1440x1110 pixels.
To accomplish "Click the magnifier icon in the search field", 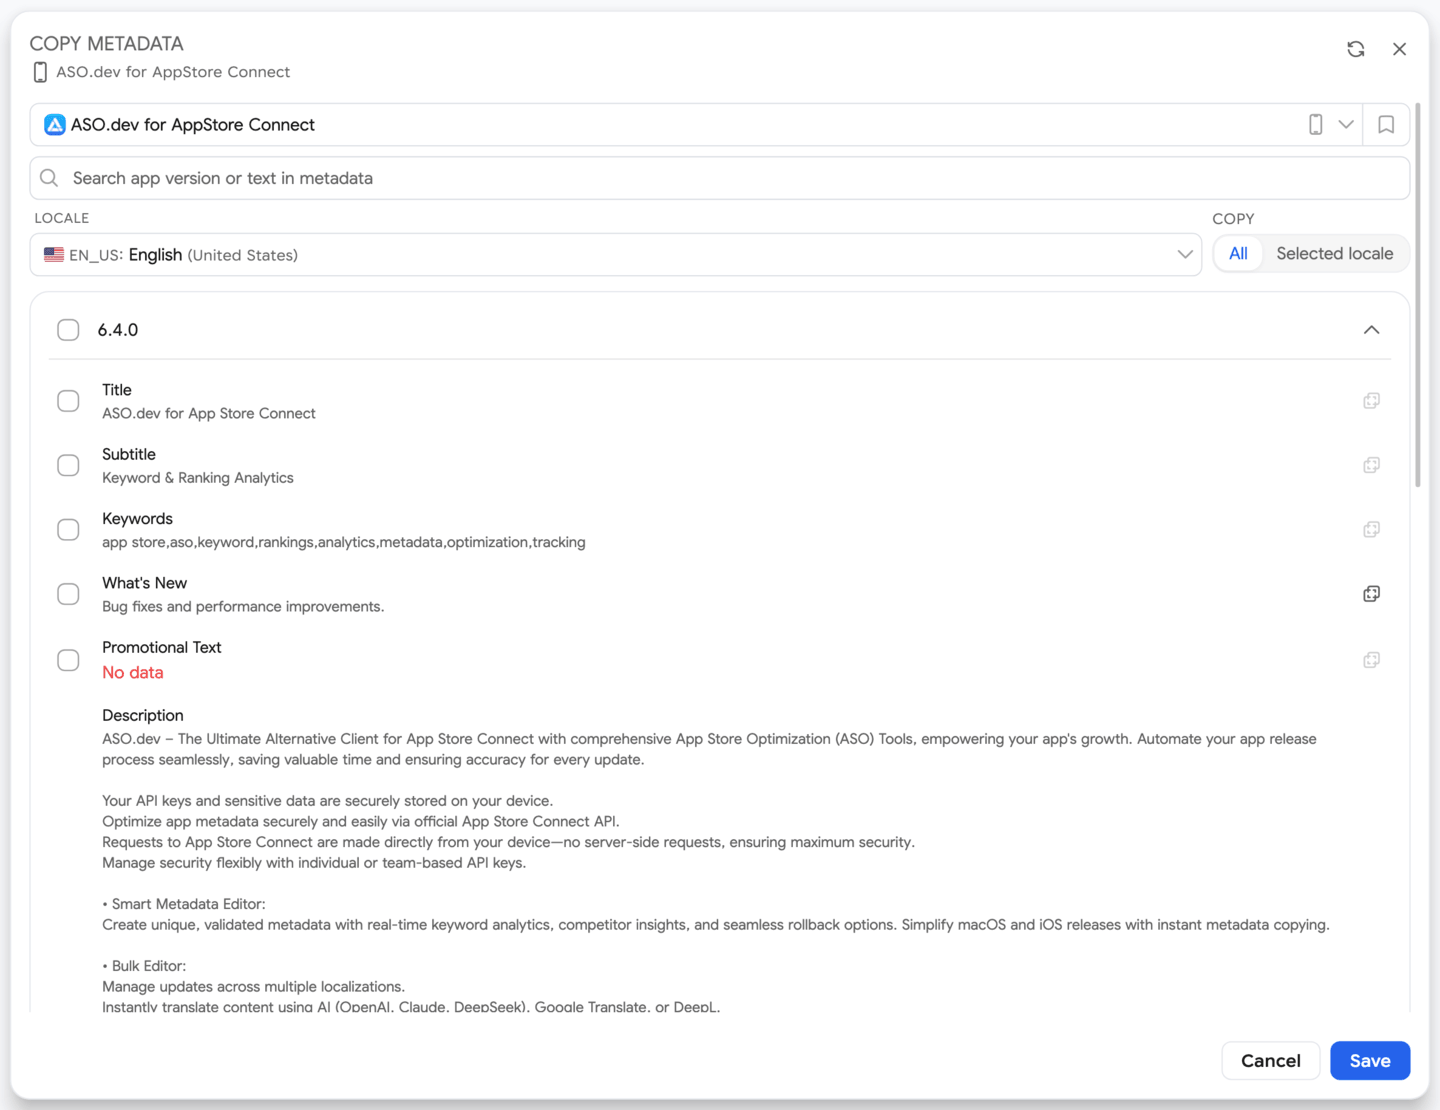I will pyautogui.click(x=49, y=178).
